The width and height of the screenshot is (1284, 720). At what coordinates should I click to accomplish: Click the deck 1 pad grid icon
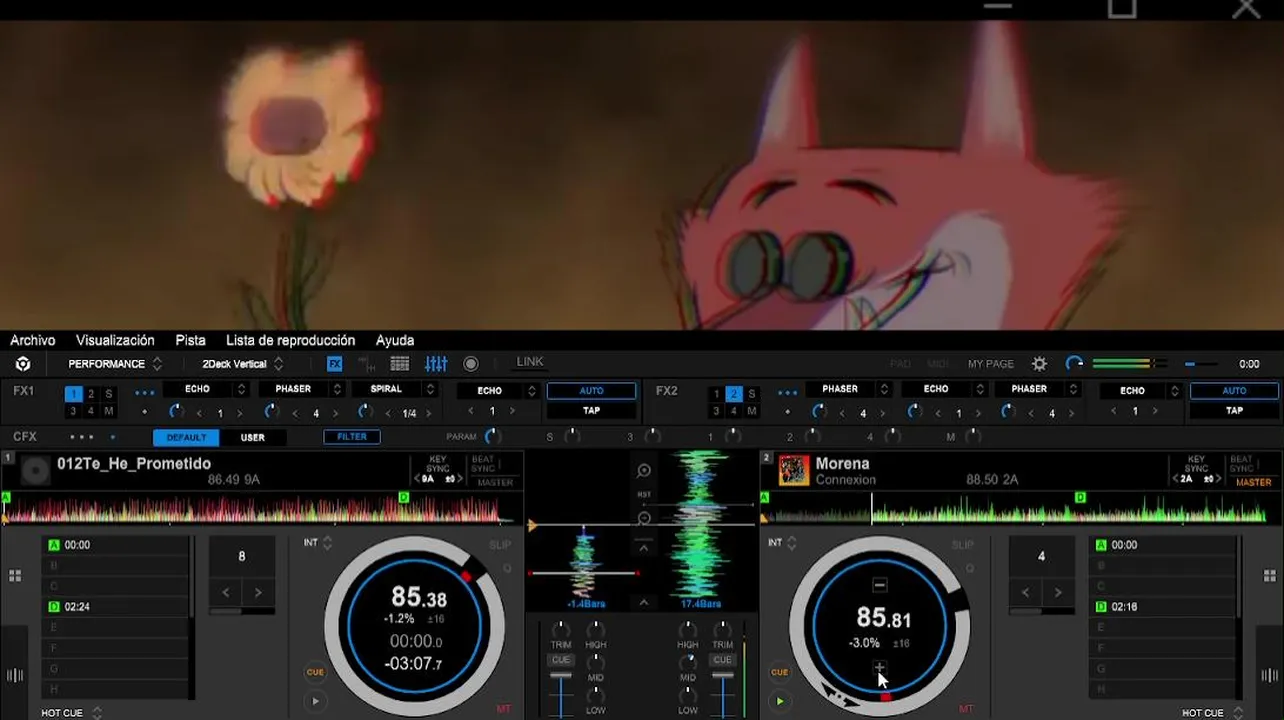(15, 576)
